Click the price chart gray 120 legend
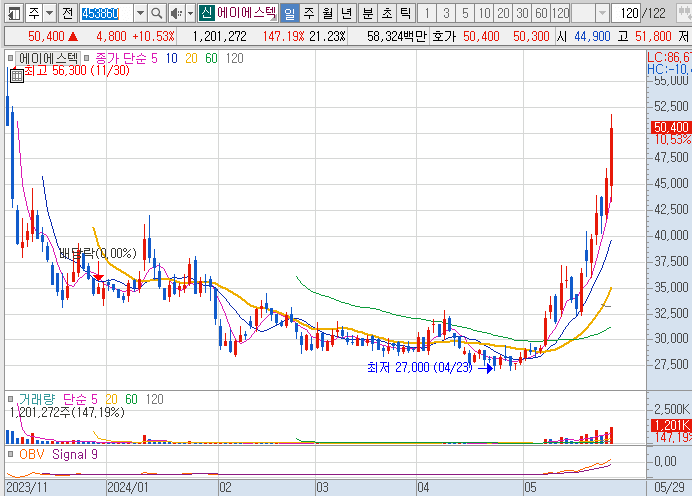 (x=234, y=58)
